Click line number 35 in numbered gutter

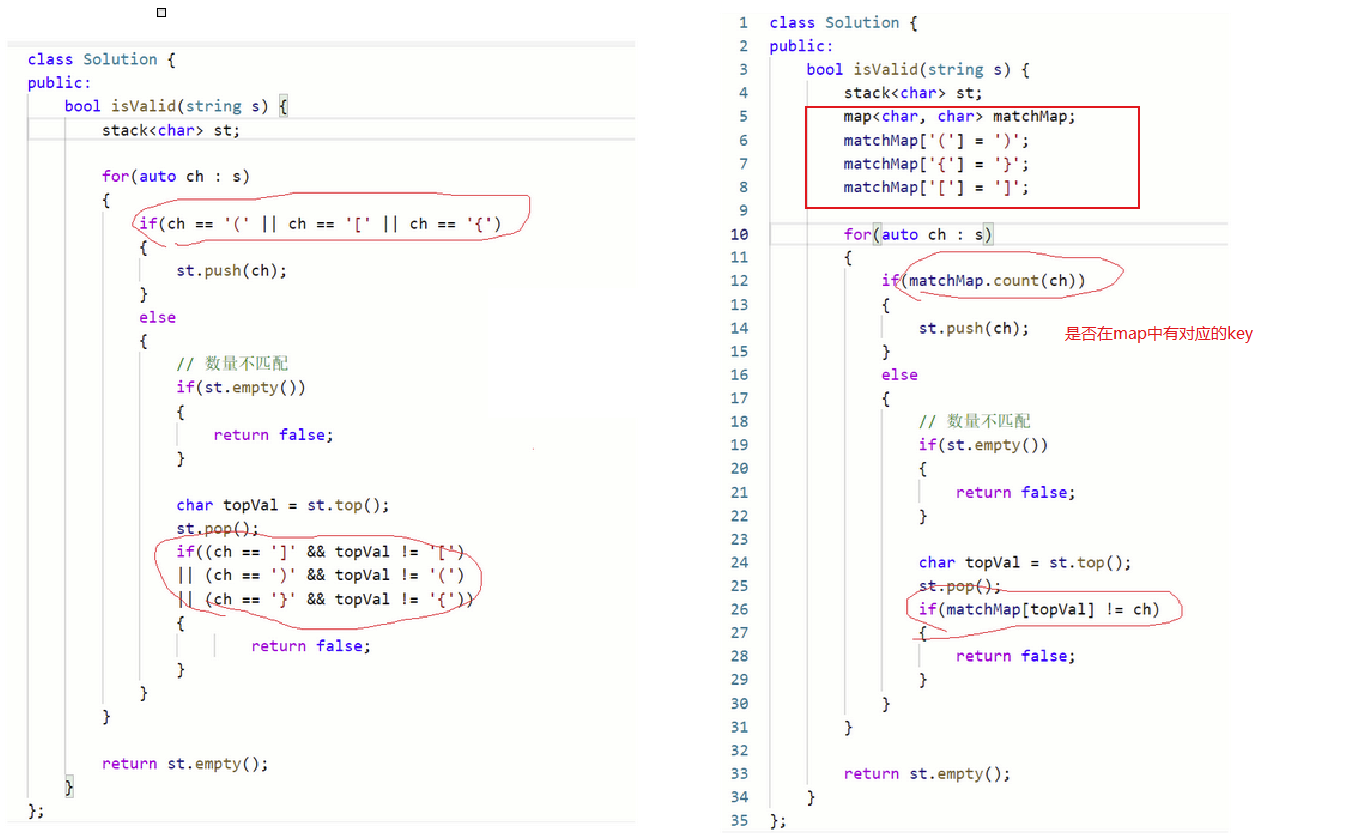(740, 820)
